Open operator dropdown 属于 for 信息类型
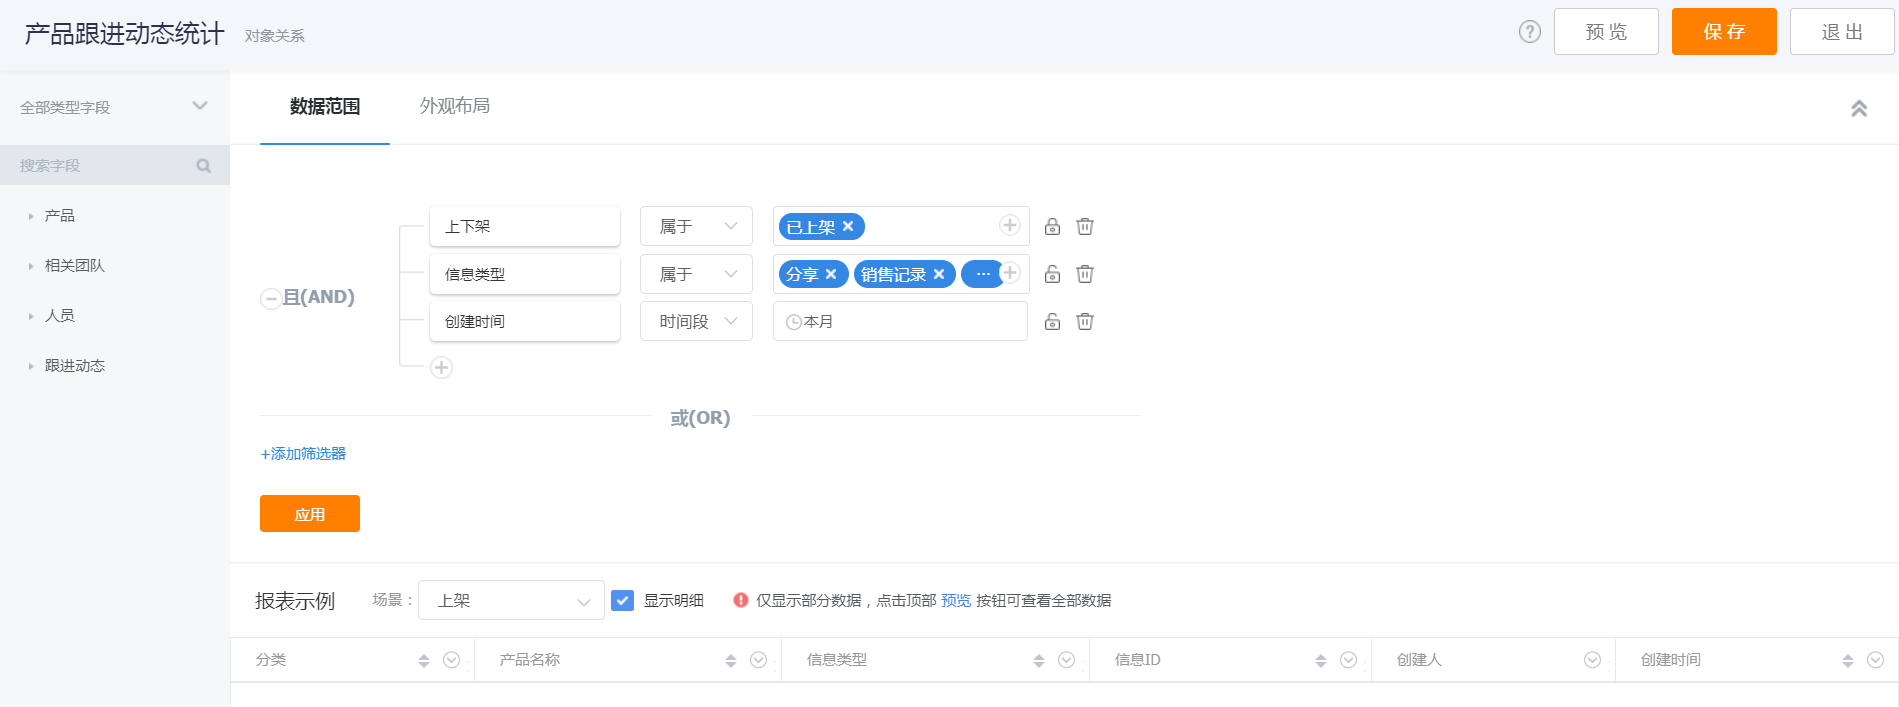Viewport: 1899px width, 707px height. click(696, 274)
